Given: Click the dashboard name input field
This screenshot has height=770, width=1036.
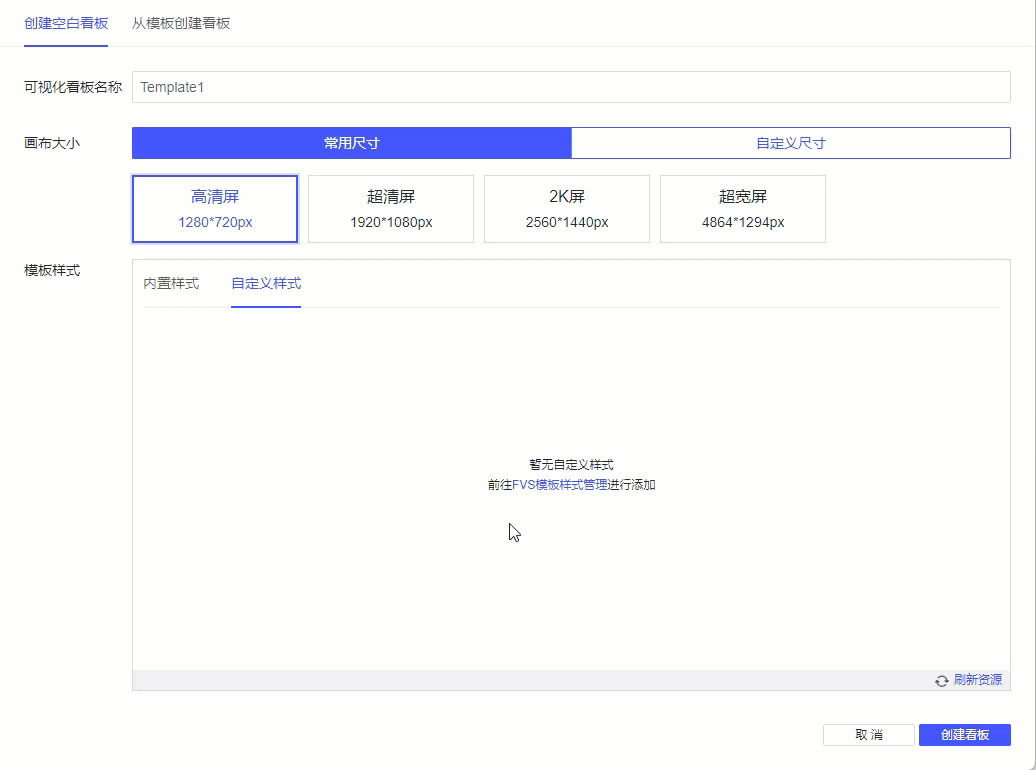Looking at the screenshot, I should coord(570,87).
